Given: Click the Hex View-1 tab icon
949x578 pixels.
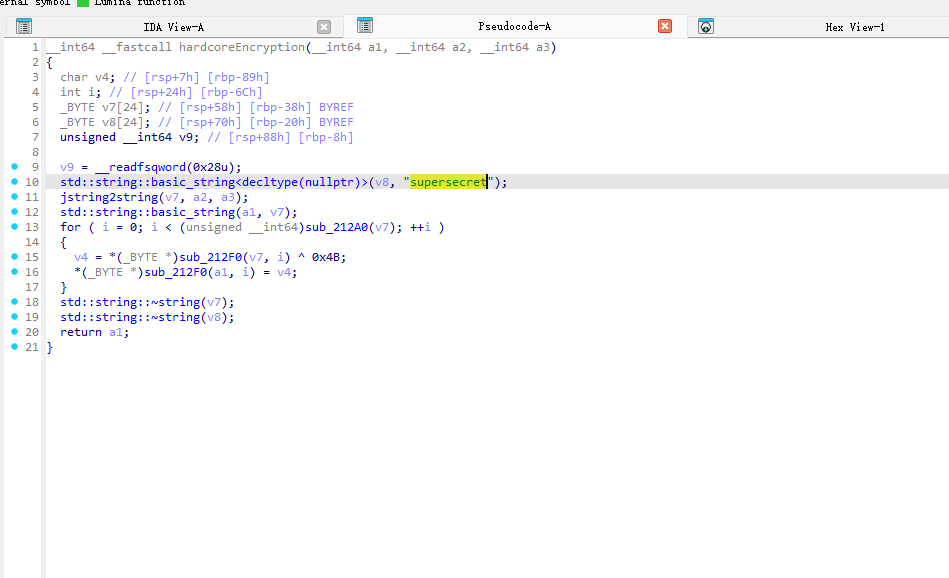Looking at the screenshot, I should pyautogui.click(x=706, y=27).
